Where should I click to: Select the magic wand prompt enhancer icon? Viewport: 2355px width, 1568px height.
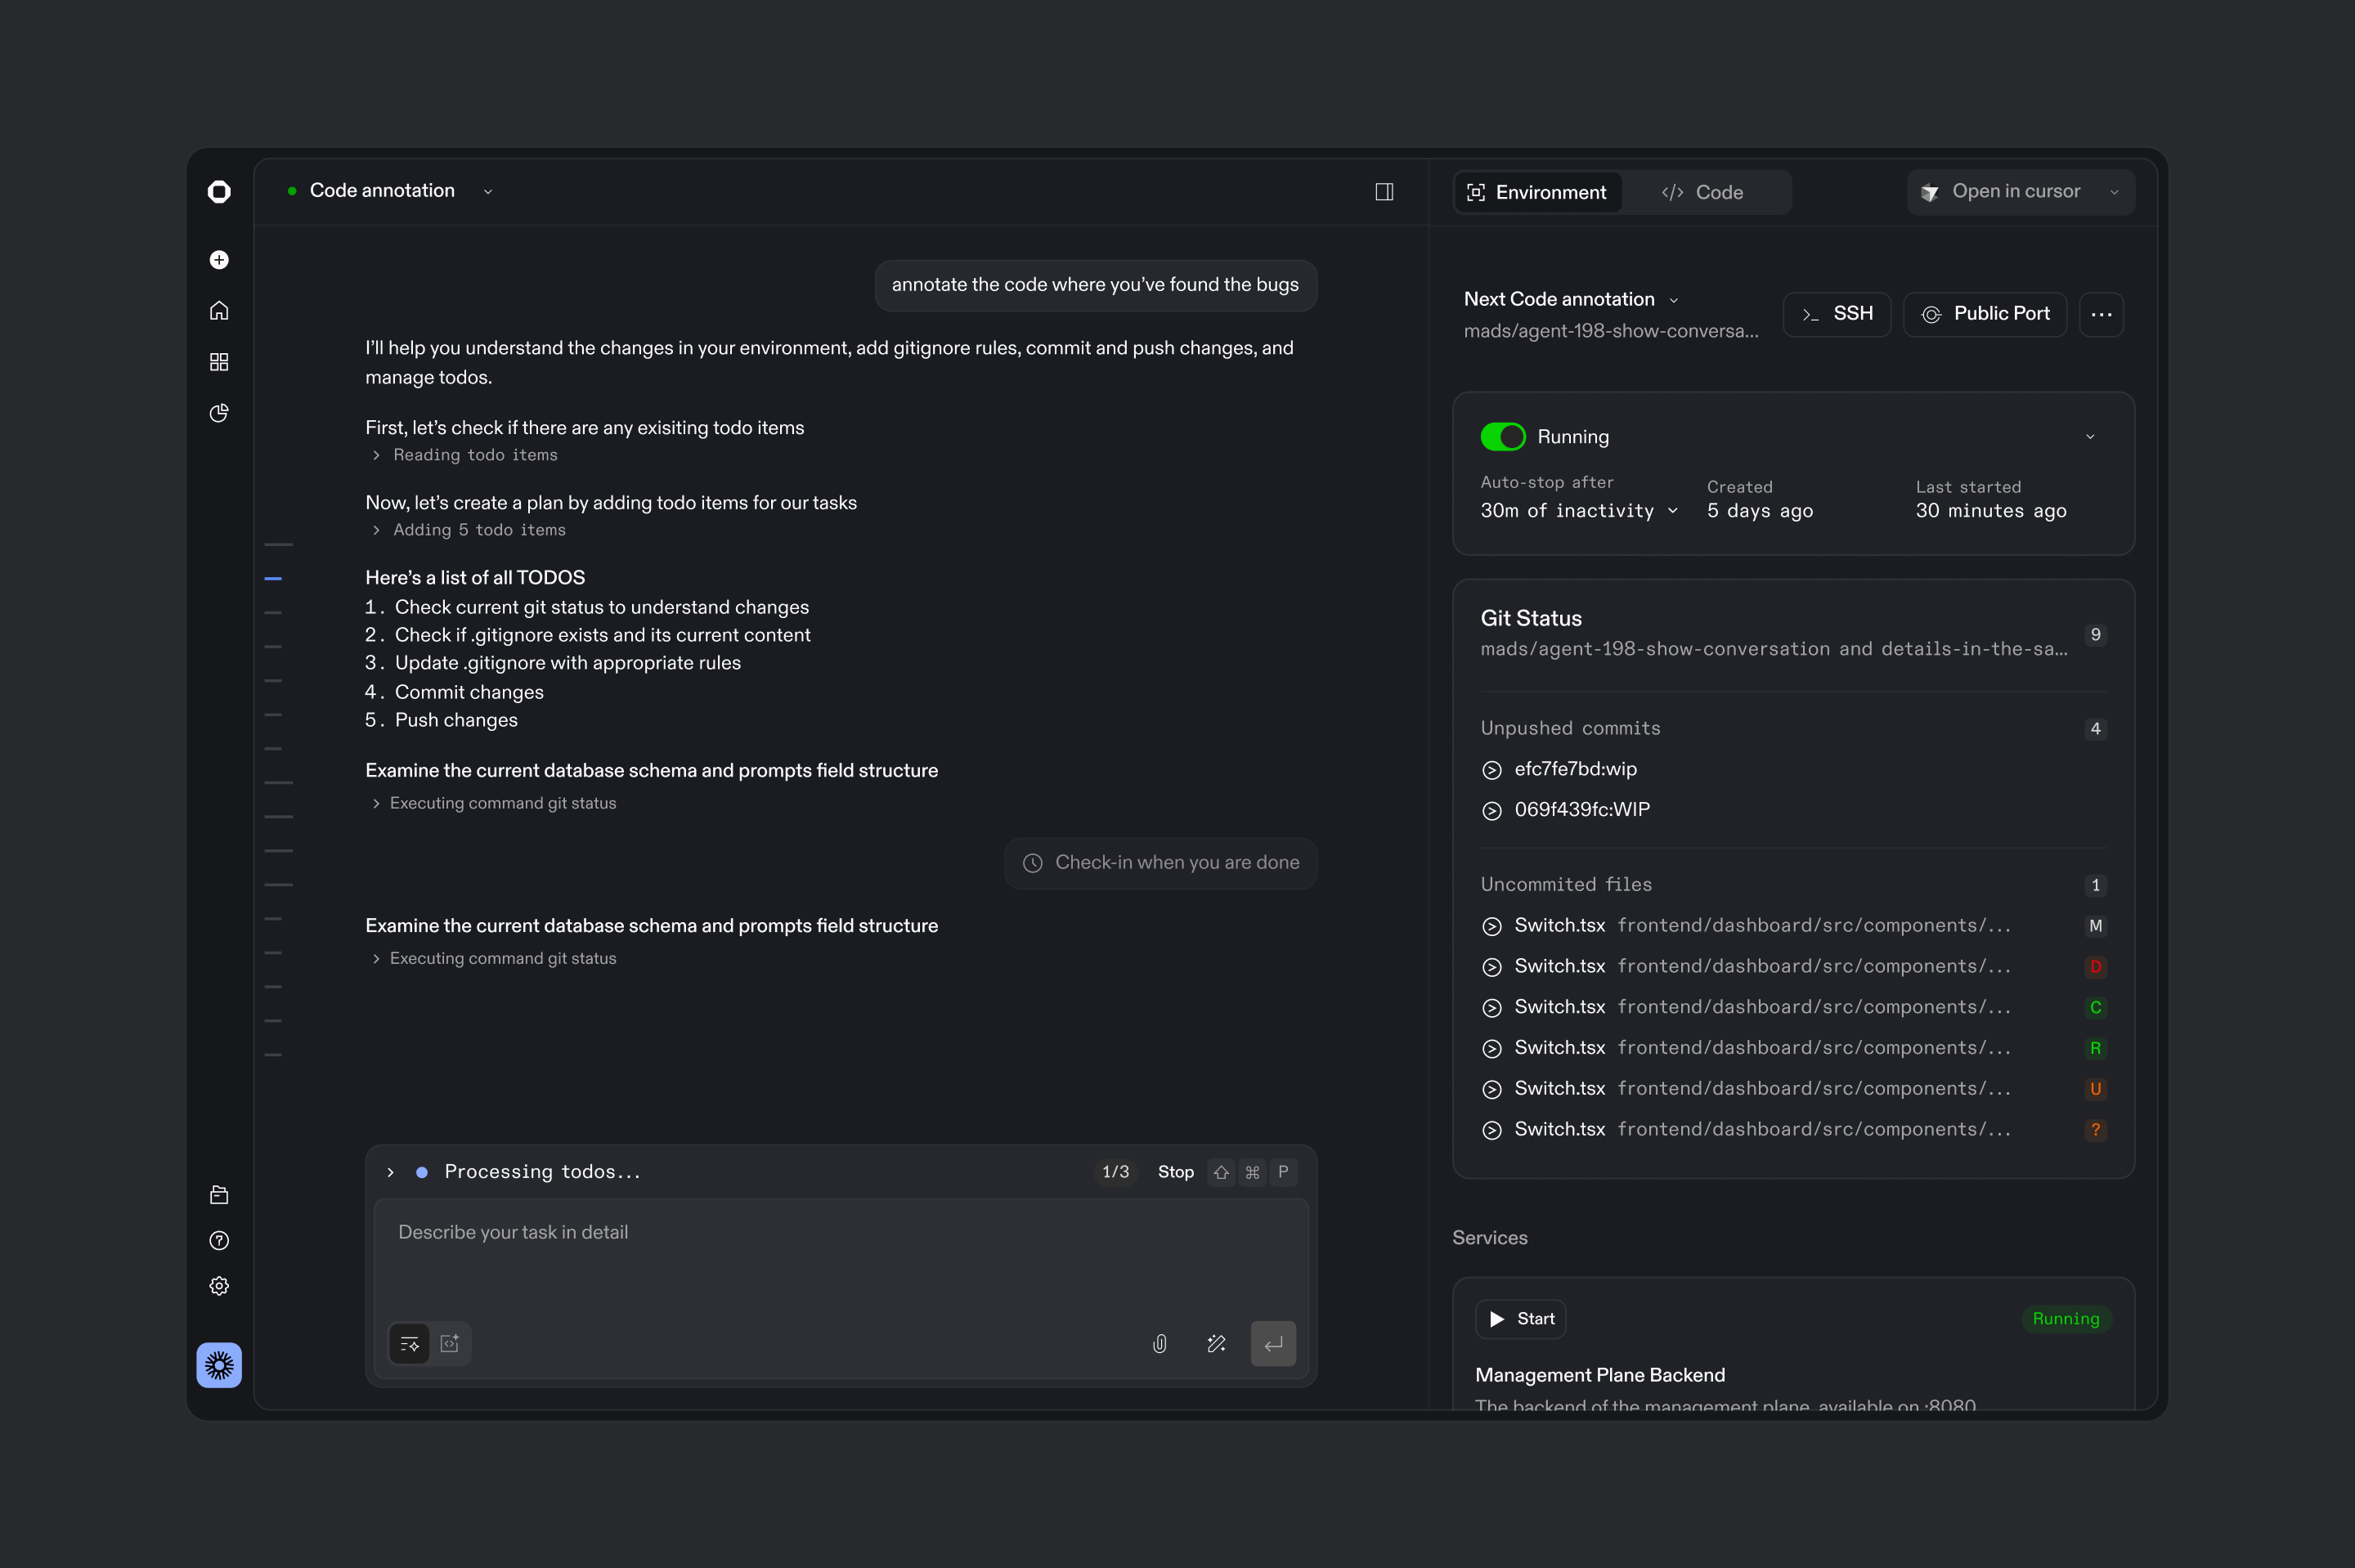click(x=1217, y=1344)
